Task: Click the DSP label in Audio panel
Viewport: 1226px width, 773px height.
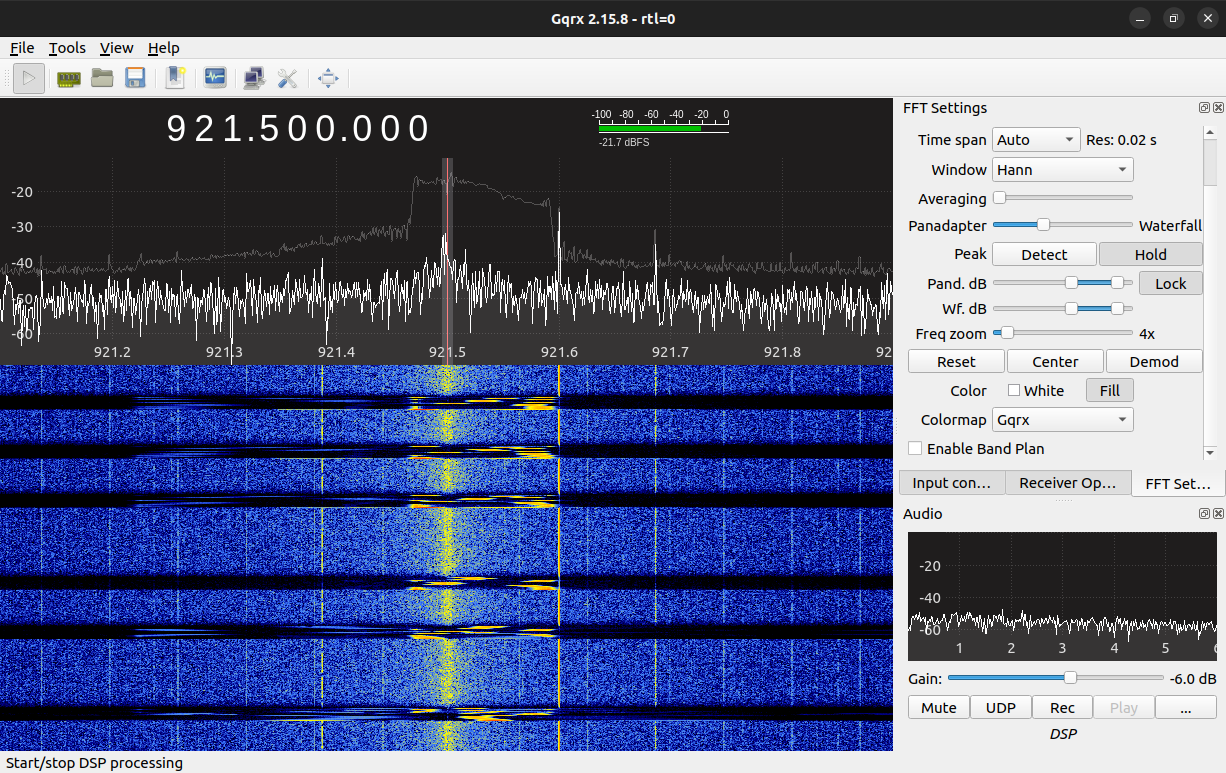Action: [x=1062, y=734]
